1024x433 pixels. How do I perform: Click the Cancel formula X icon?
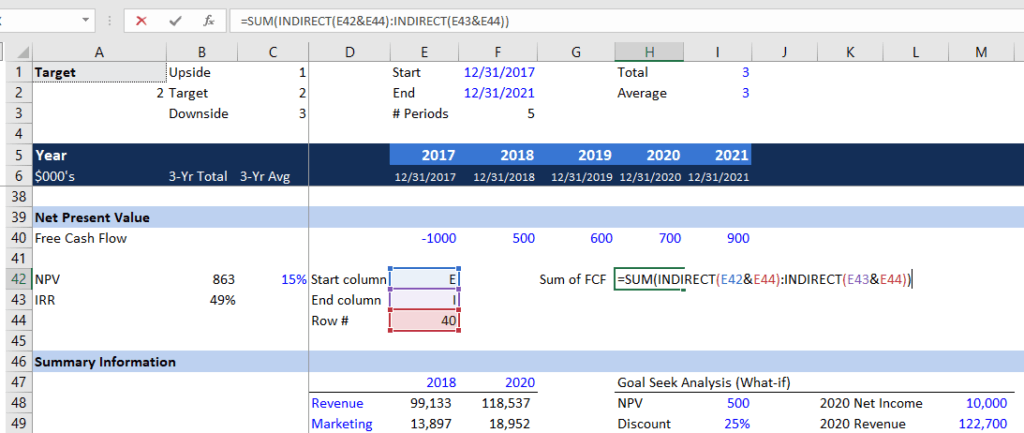(142, 20)
